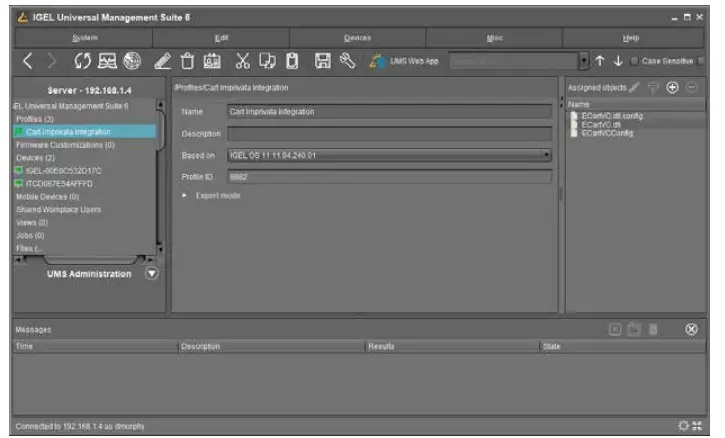Select ECartVD.dll.config in assigned objects
725x438 pixels.
click(x=612, y=116)
